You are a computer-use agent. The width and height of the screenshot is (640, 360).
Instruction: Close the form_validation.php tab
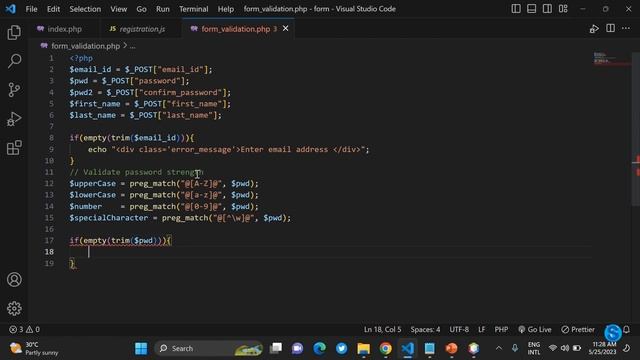[x=286, y=29]
